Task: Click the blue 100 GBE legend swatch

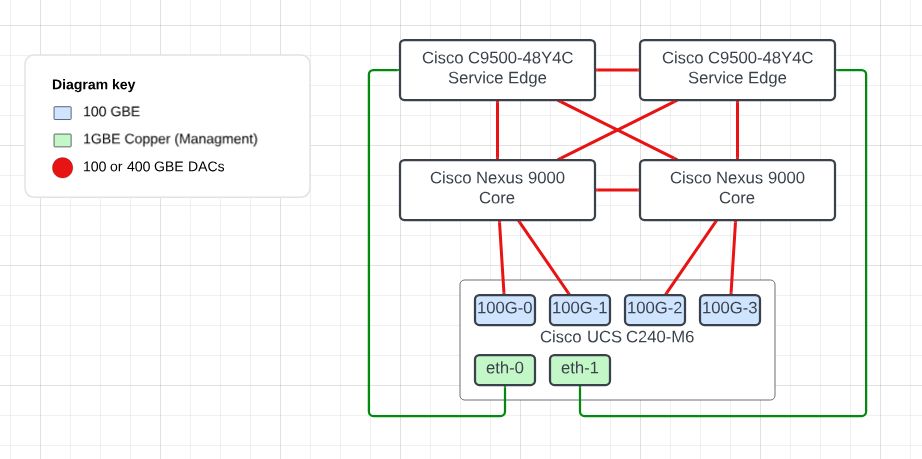Action: point(63,112)
